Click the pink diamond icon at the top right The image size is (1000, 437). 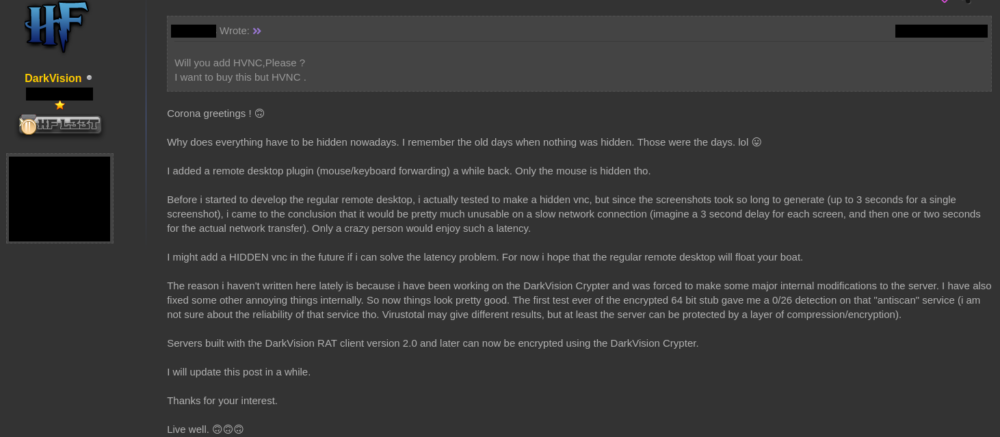click(x=945, y=1)
